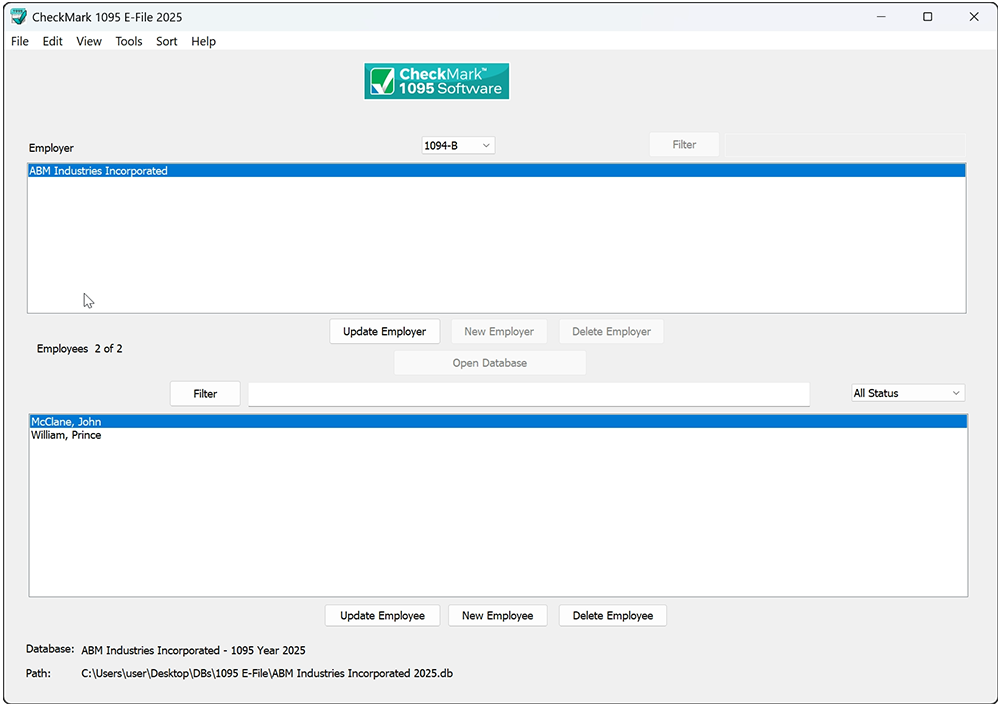Click the employee Filter button
This screenshot has height=706, width=1000.
click(x=205, y=393)
